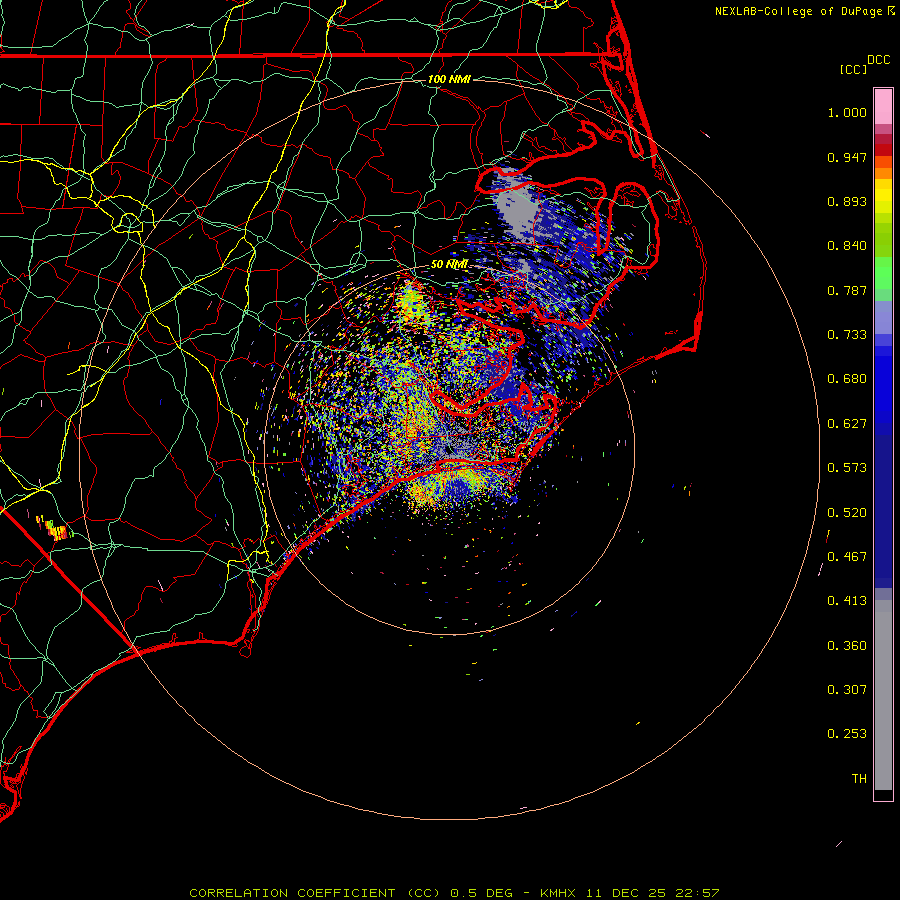Click the TH threshold label

click(x=859, y=779)
